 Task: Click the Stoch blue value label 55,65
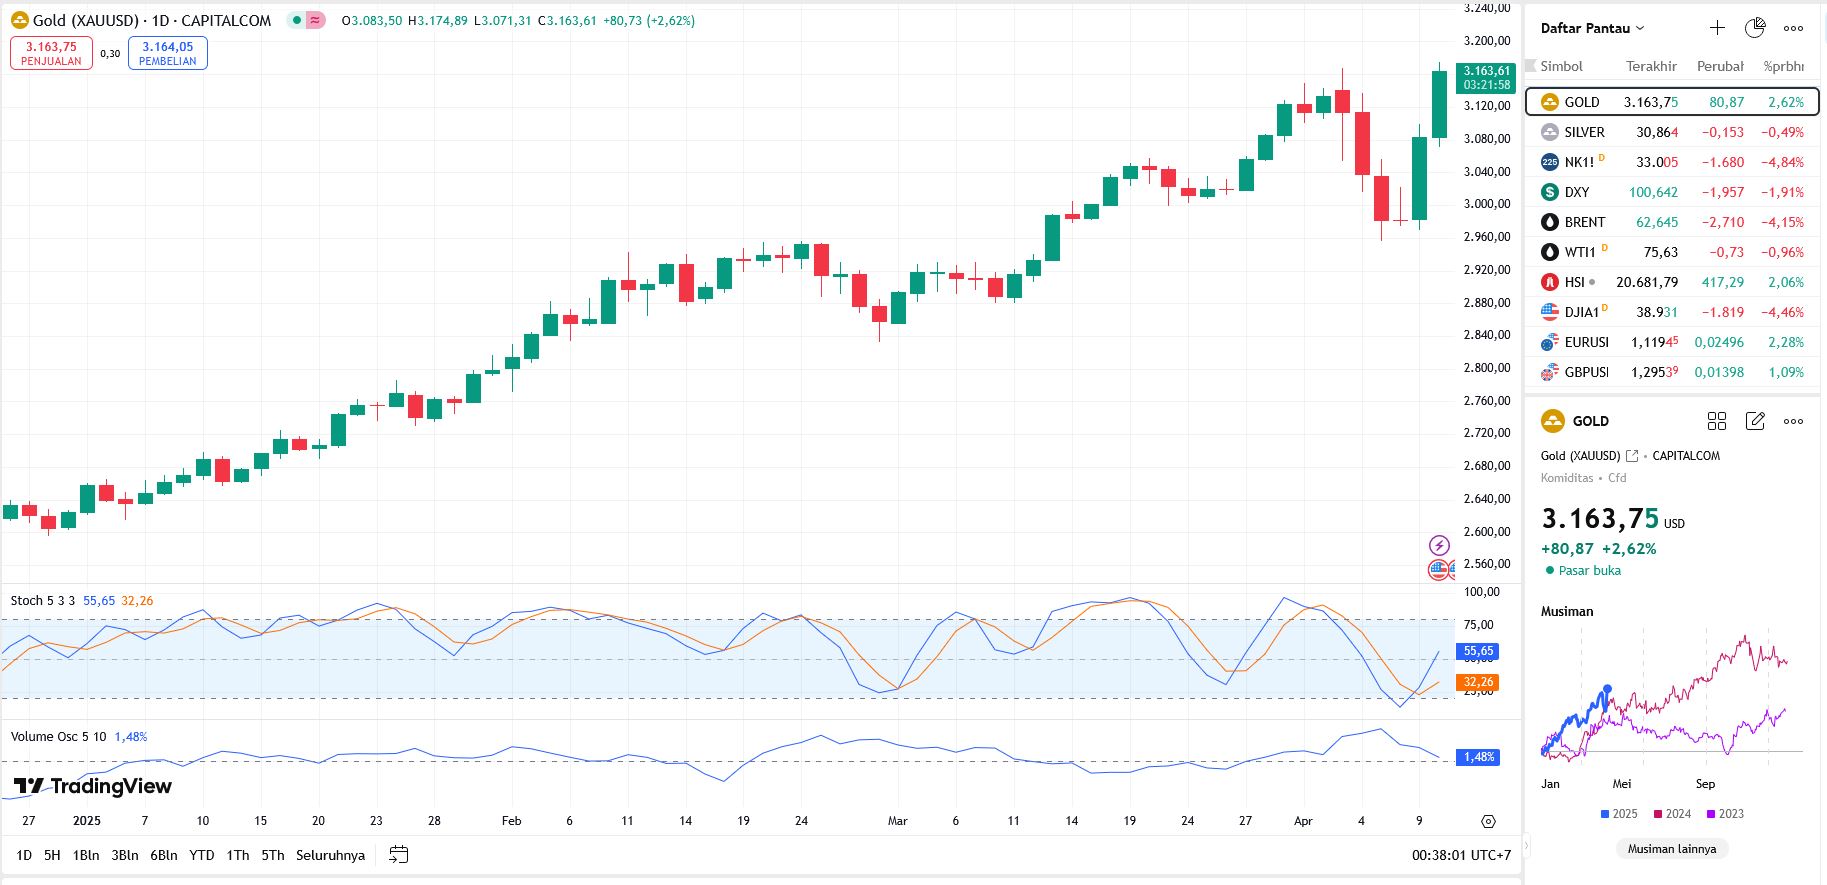tap(1478, 651)
